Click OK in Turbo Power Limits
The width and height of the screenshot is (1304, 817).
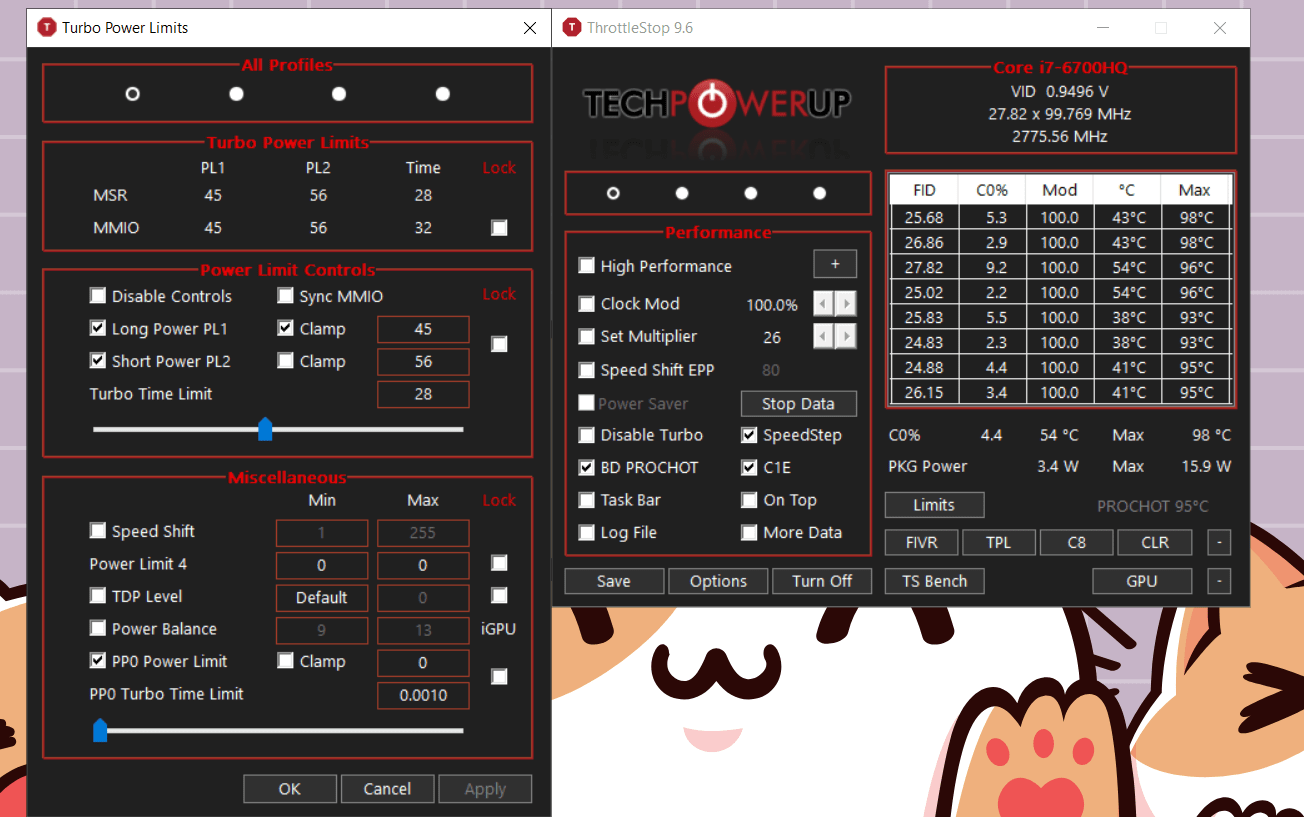coord(290,789)
